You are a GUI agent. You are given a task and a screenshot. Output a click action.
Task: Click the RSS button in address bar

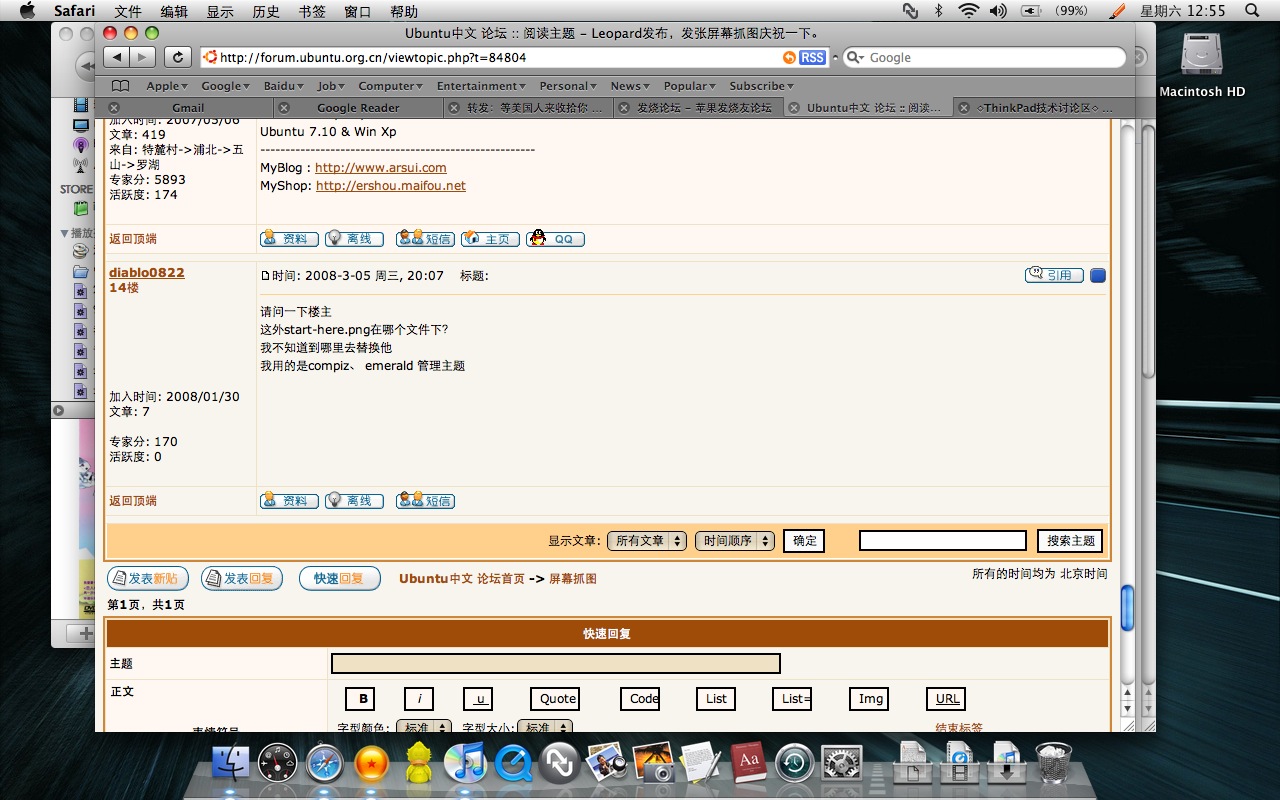[813, 58]
